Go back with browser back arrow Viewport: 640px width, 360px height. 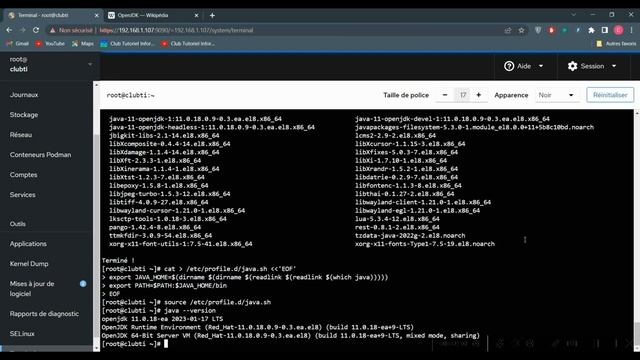pyautogui.click(x=9, y=30)
